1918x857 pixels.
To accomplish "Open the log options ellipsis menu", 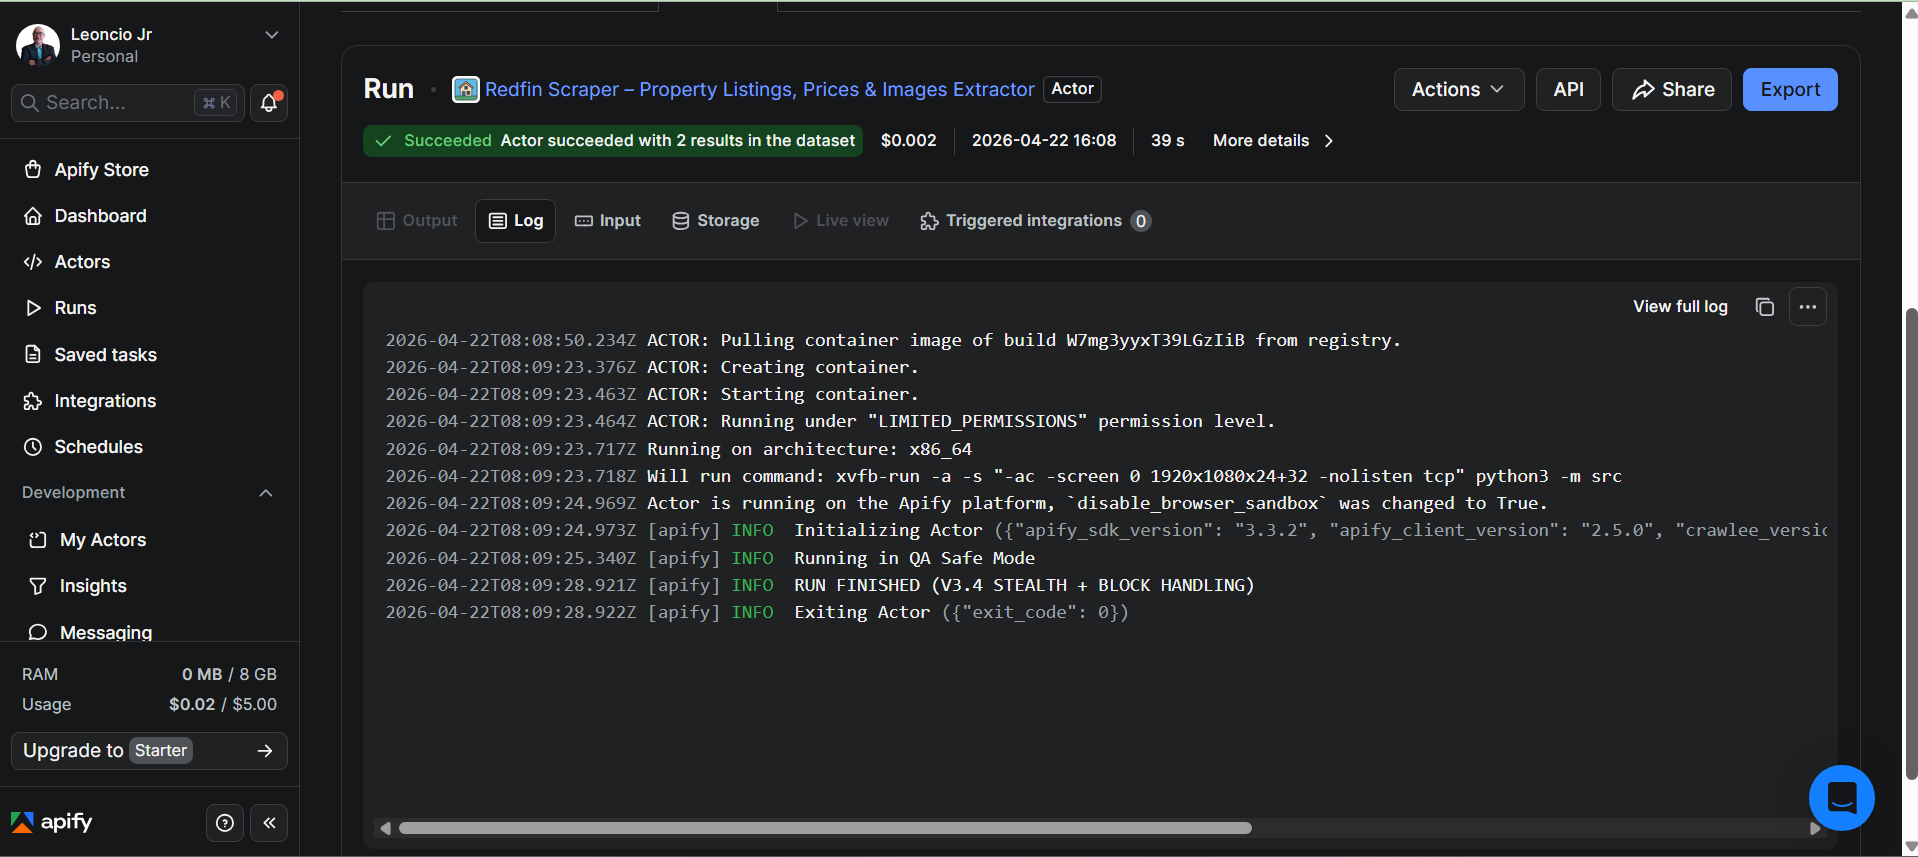I will click(x=1808, y=307).
